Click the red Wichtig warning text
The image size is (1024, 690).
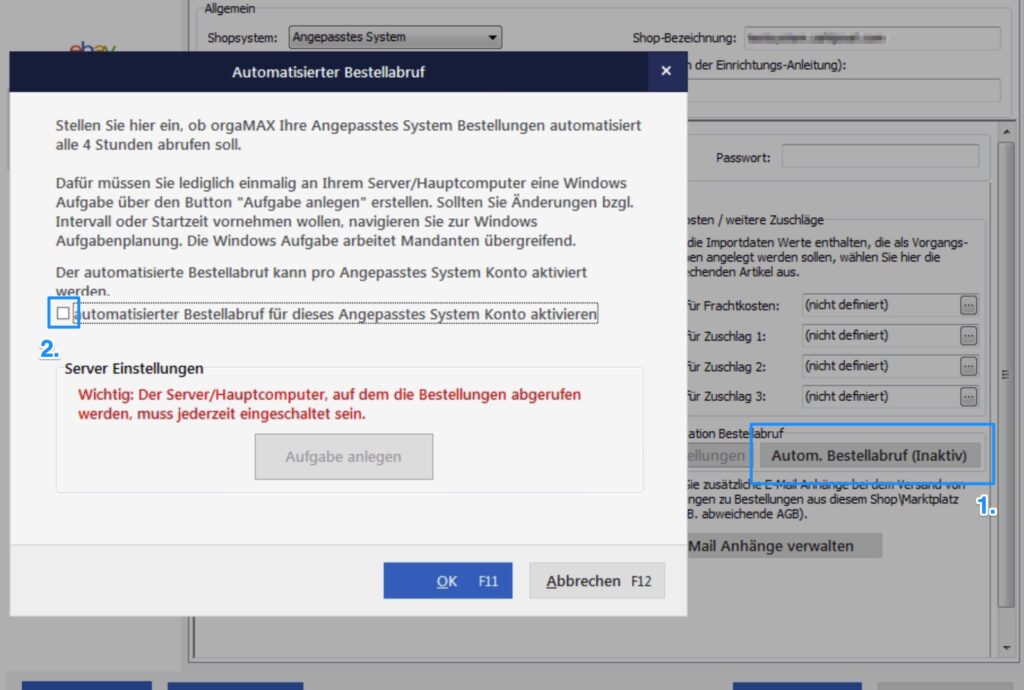click(x=329, y=404)
